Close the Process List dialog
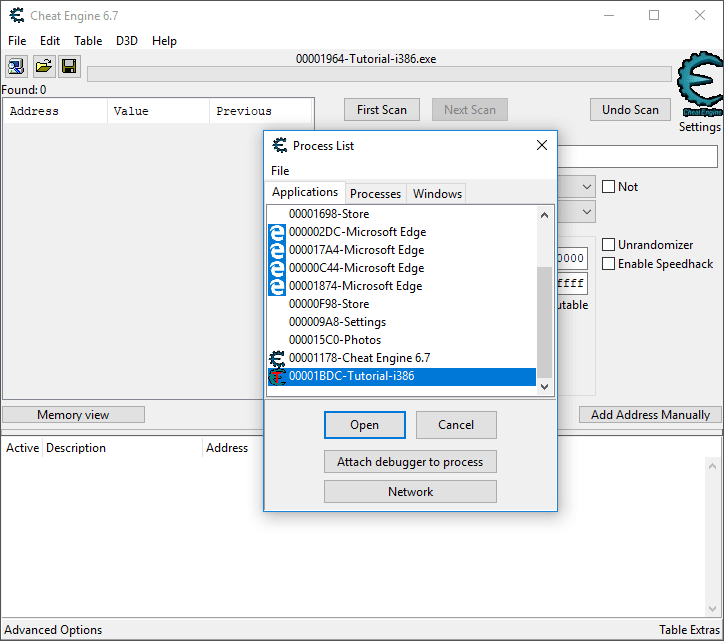Screen dimensions: 724x641 [542, 145]
